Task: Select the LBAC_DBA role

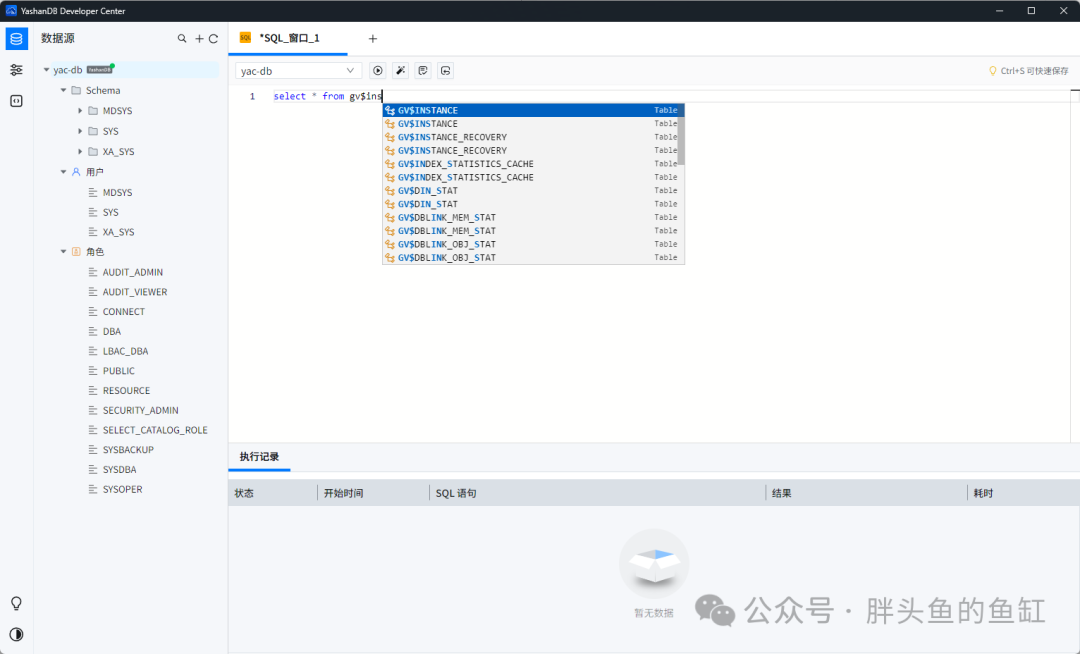Action: click(125, 352)
